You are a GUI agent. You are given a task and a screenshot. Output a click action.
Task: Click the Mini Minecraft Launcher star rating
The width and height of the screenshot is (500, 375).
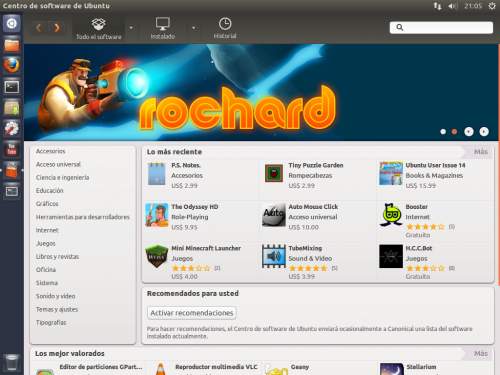(x=191, y=268)
